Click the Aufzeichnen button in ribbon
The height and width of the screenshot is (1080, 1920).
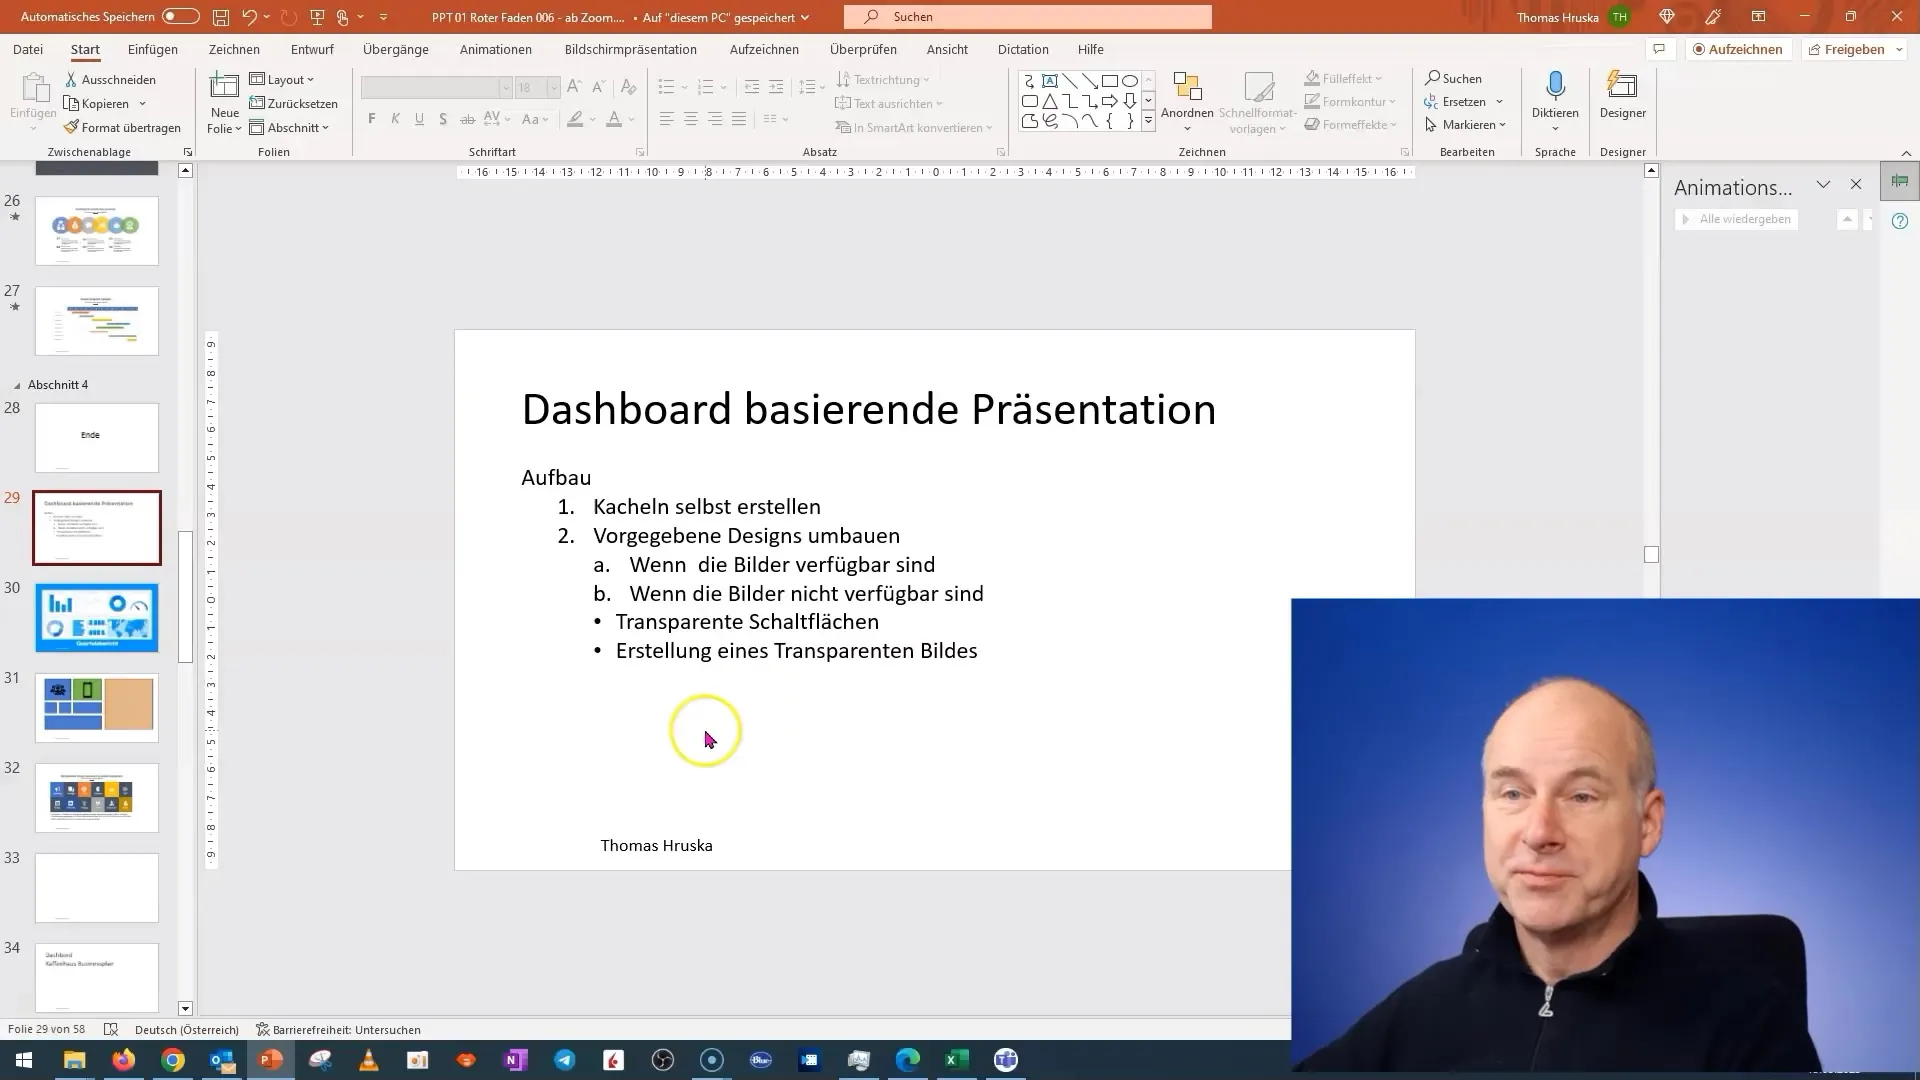point(1737,49)
